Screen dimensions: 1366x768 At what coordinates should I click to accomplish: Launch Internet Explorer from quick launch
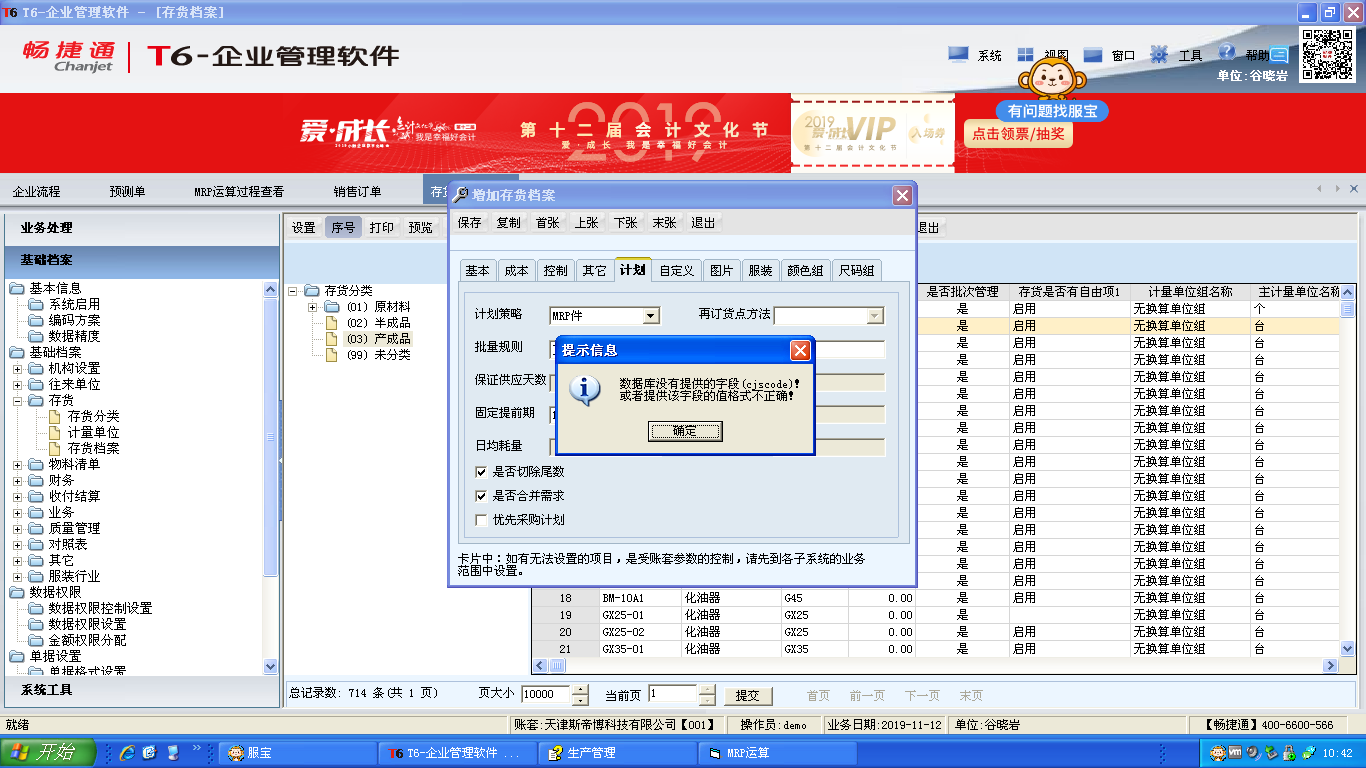pos(127,752)
